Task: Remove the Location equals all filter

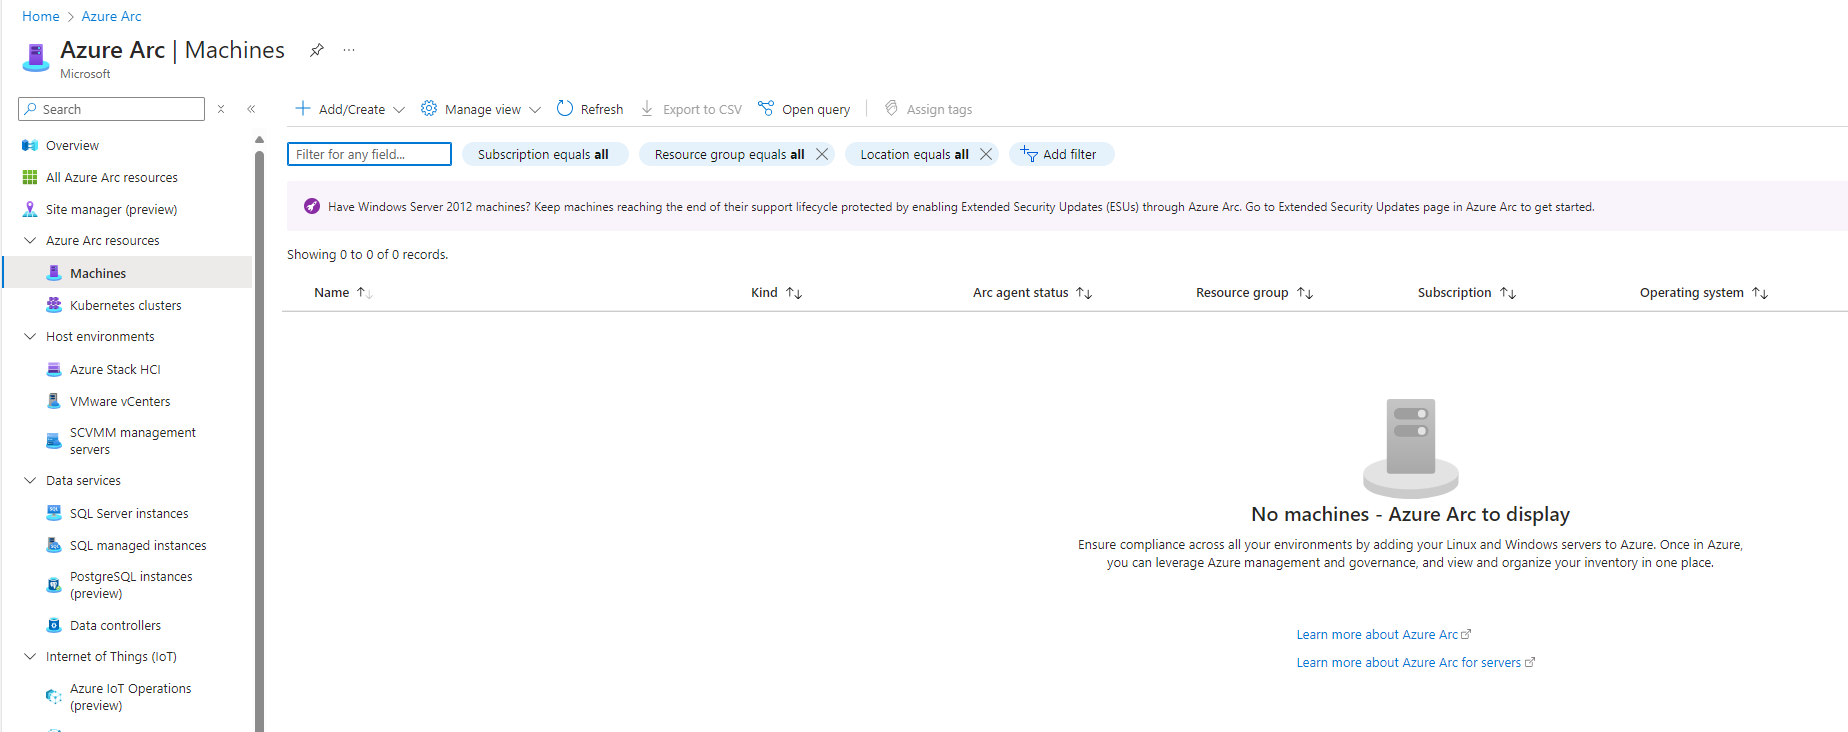Action: pyautogui.click(x=986, y=154)
